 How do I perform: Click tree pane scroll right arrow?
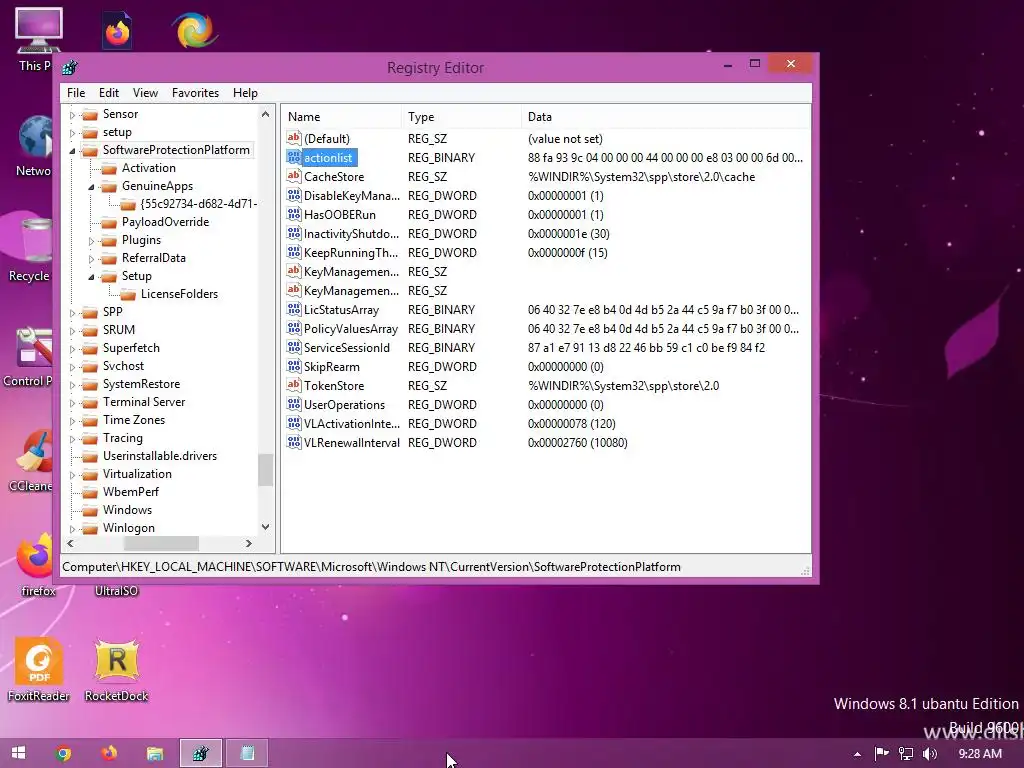coord(249,543)
